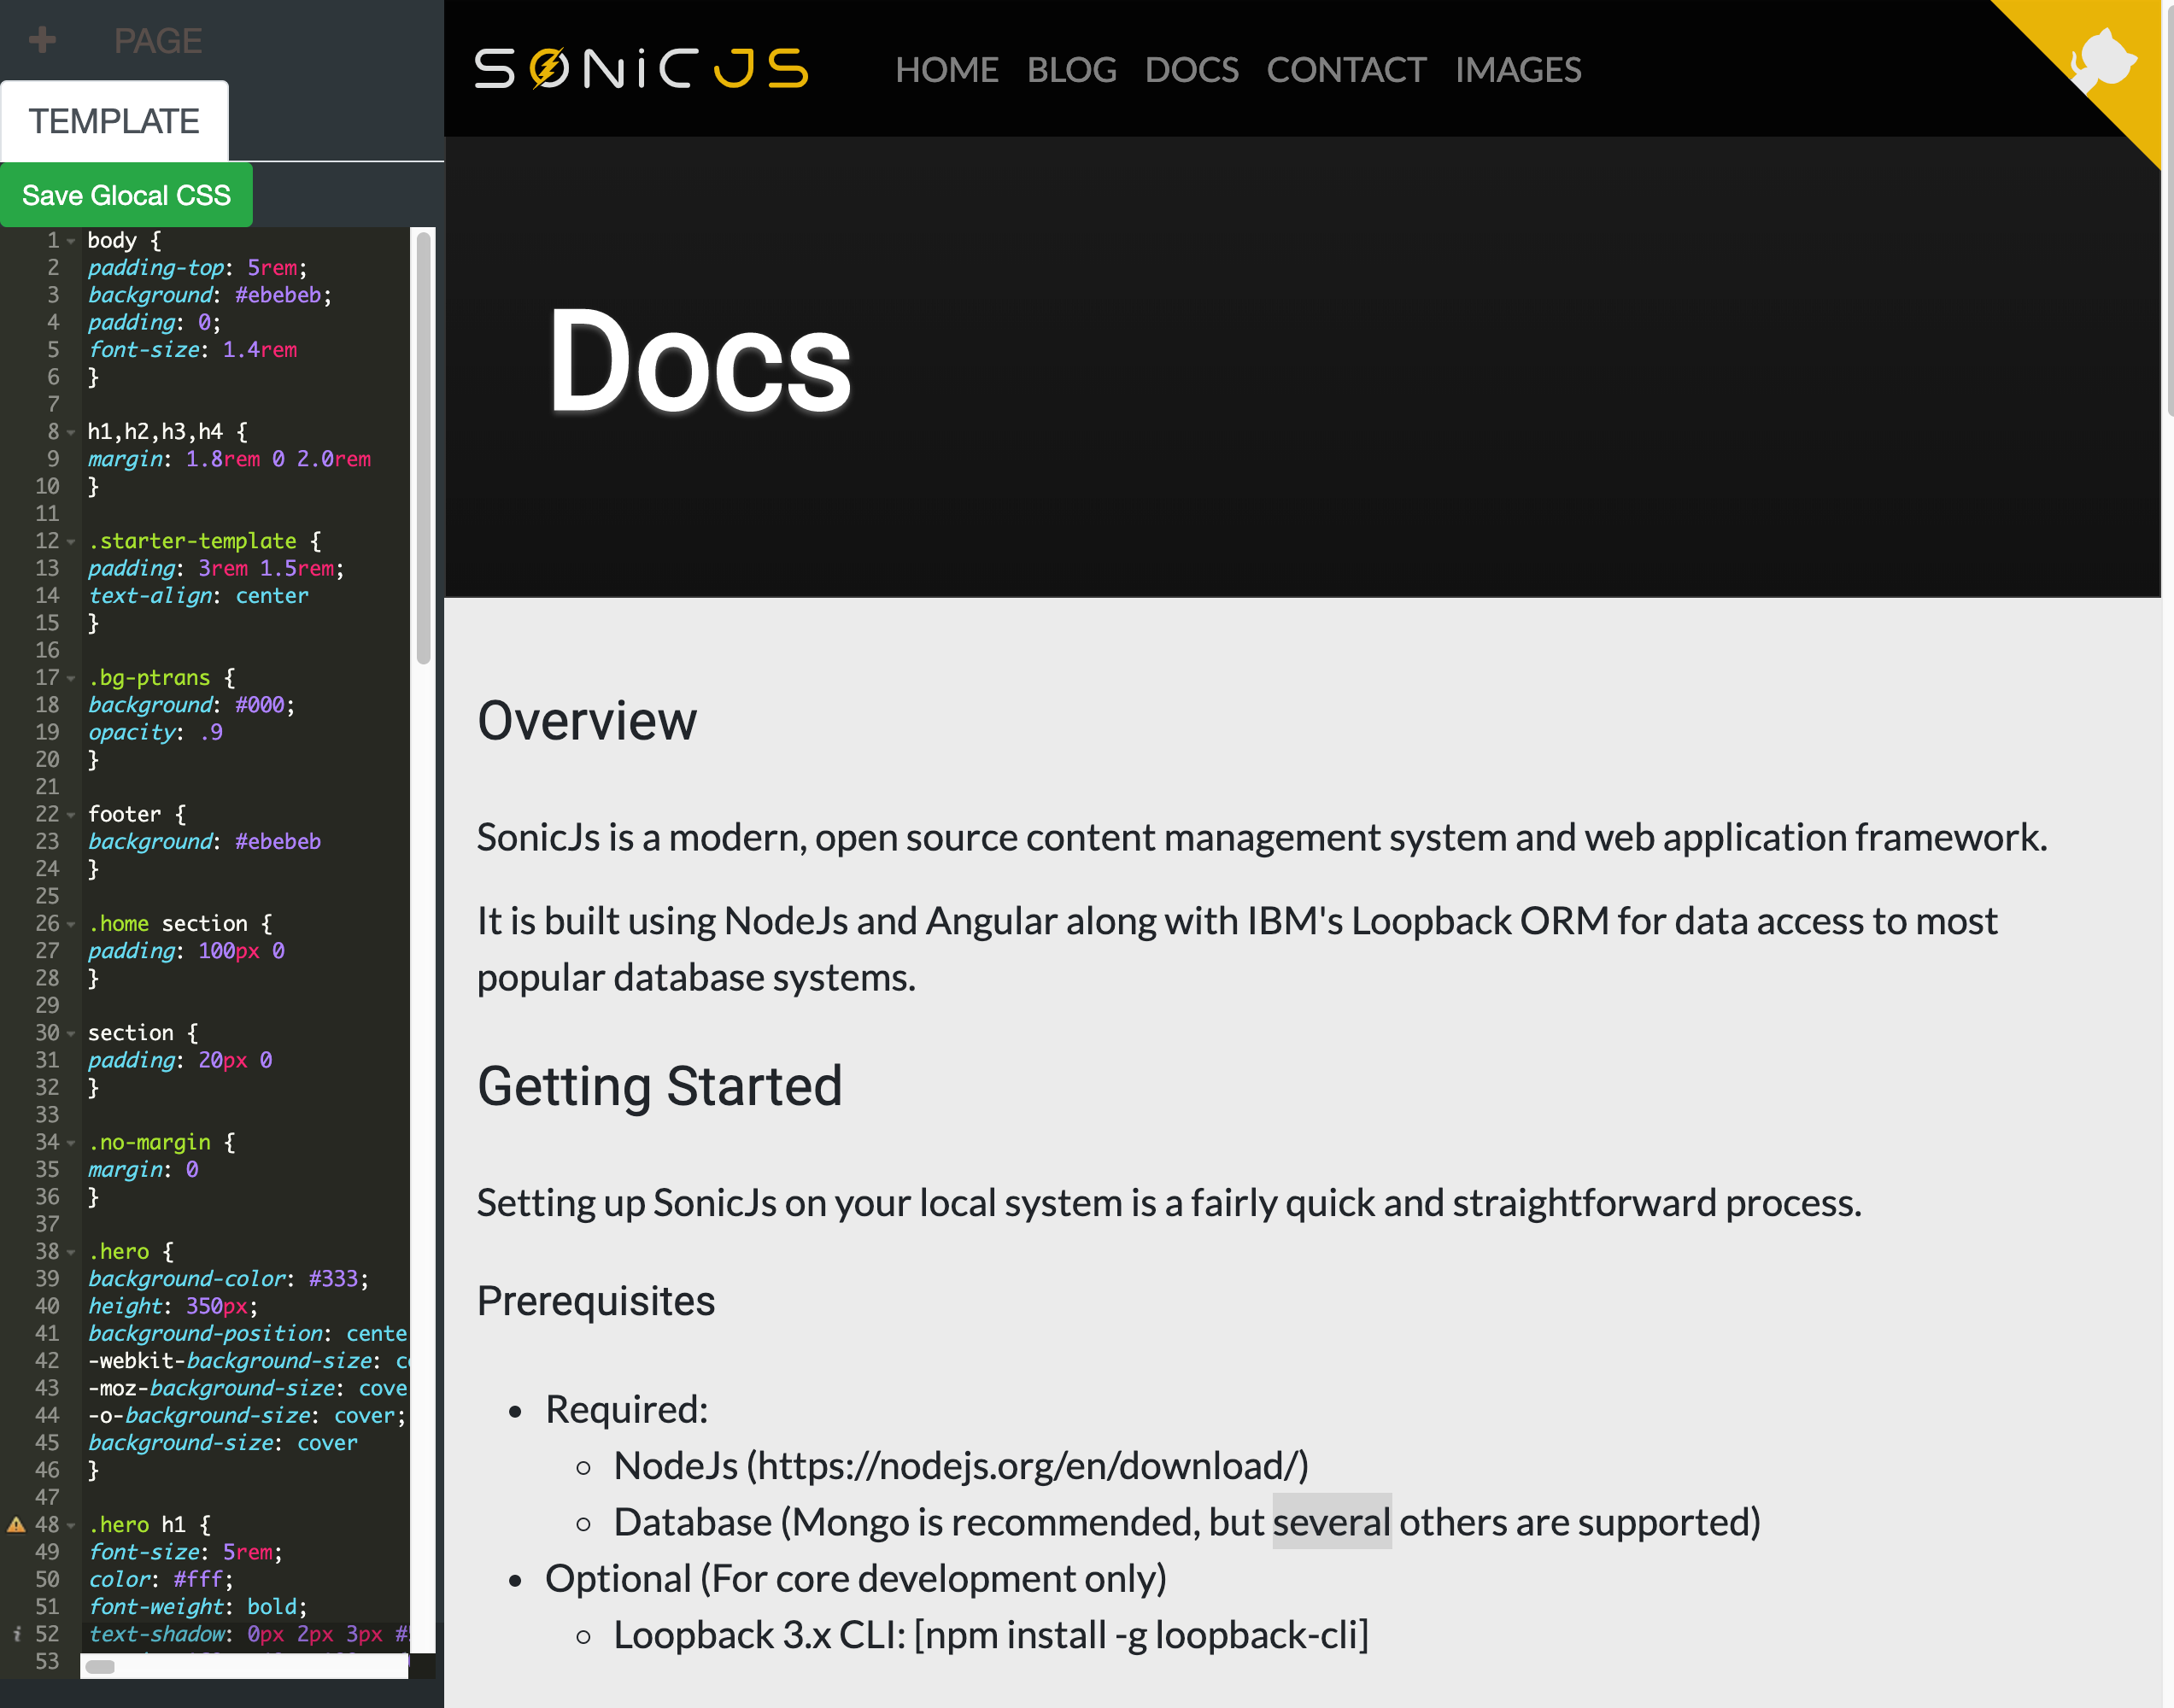This screenshot has height=1708, width=2174.
Task: Click the editor vertical scrollbar thumb
Action: [423, 447]
